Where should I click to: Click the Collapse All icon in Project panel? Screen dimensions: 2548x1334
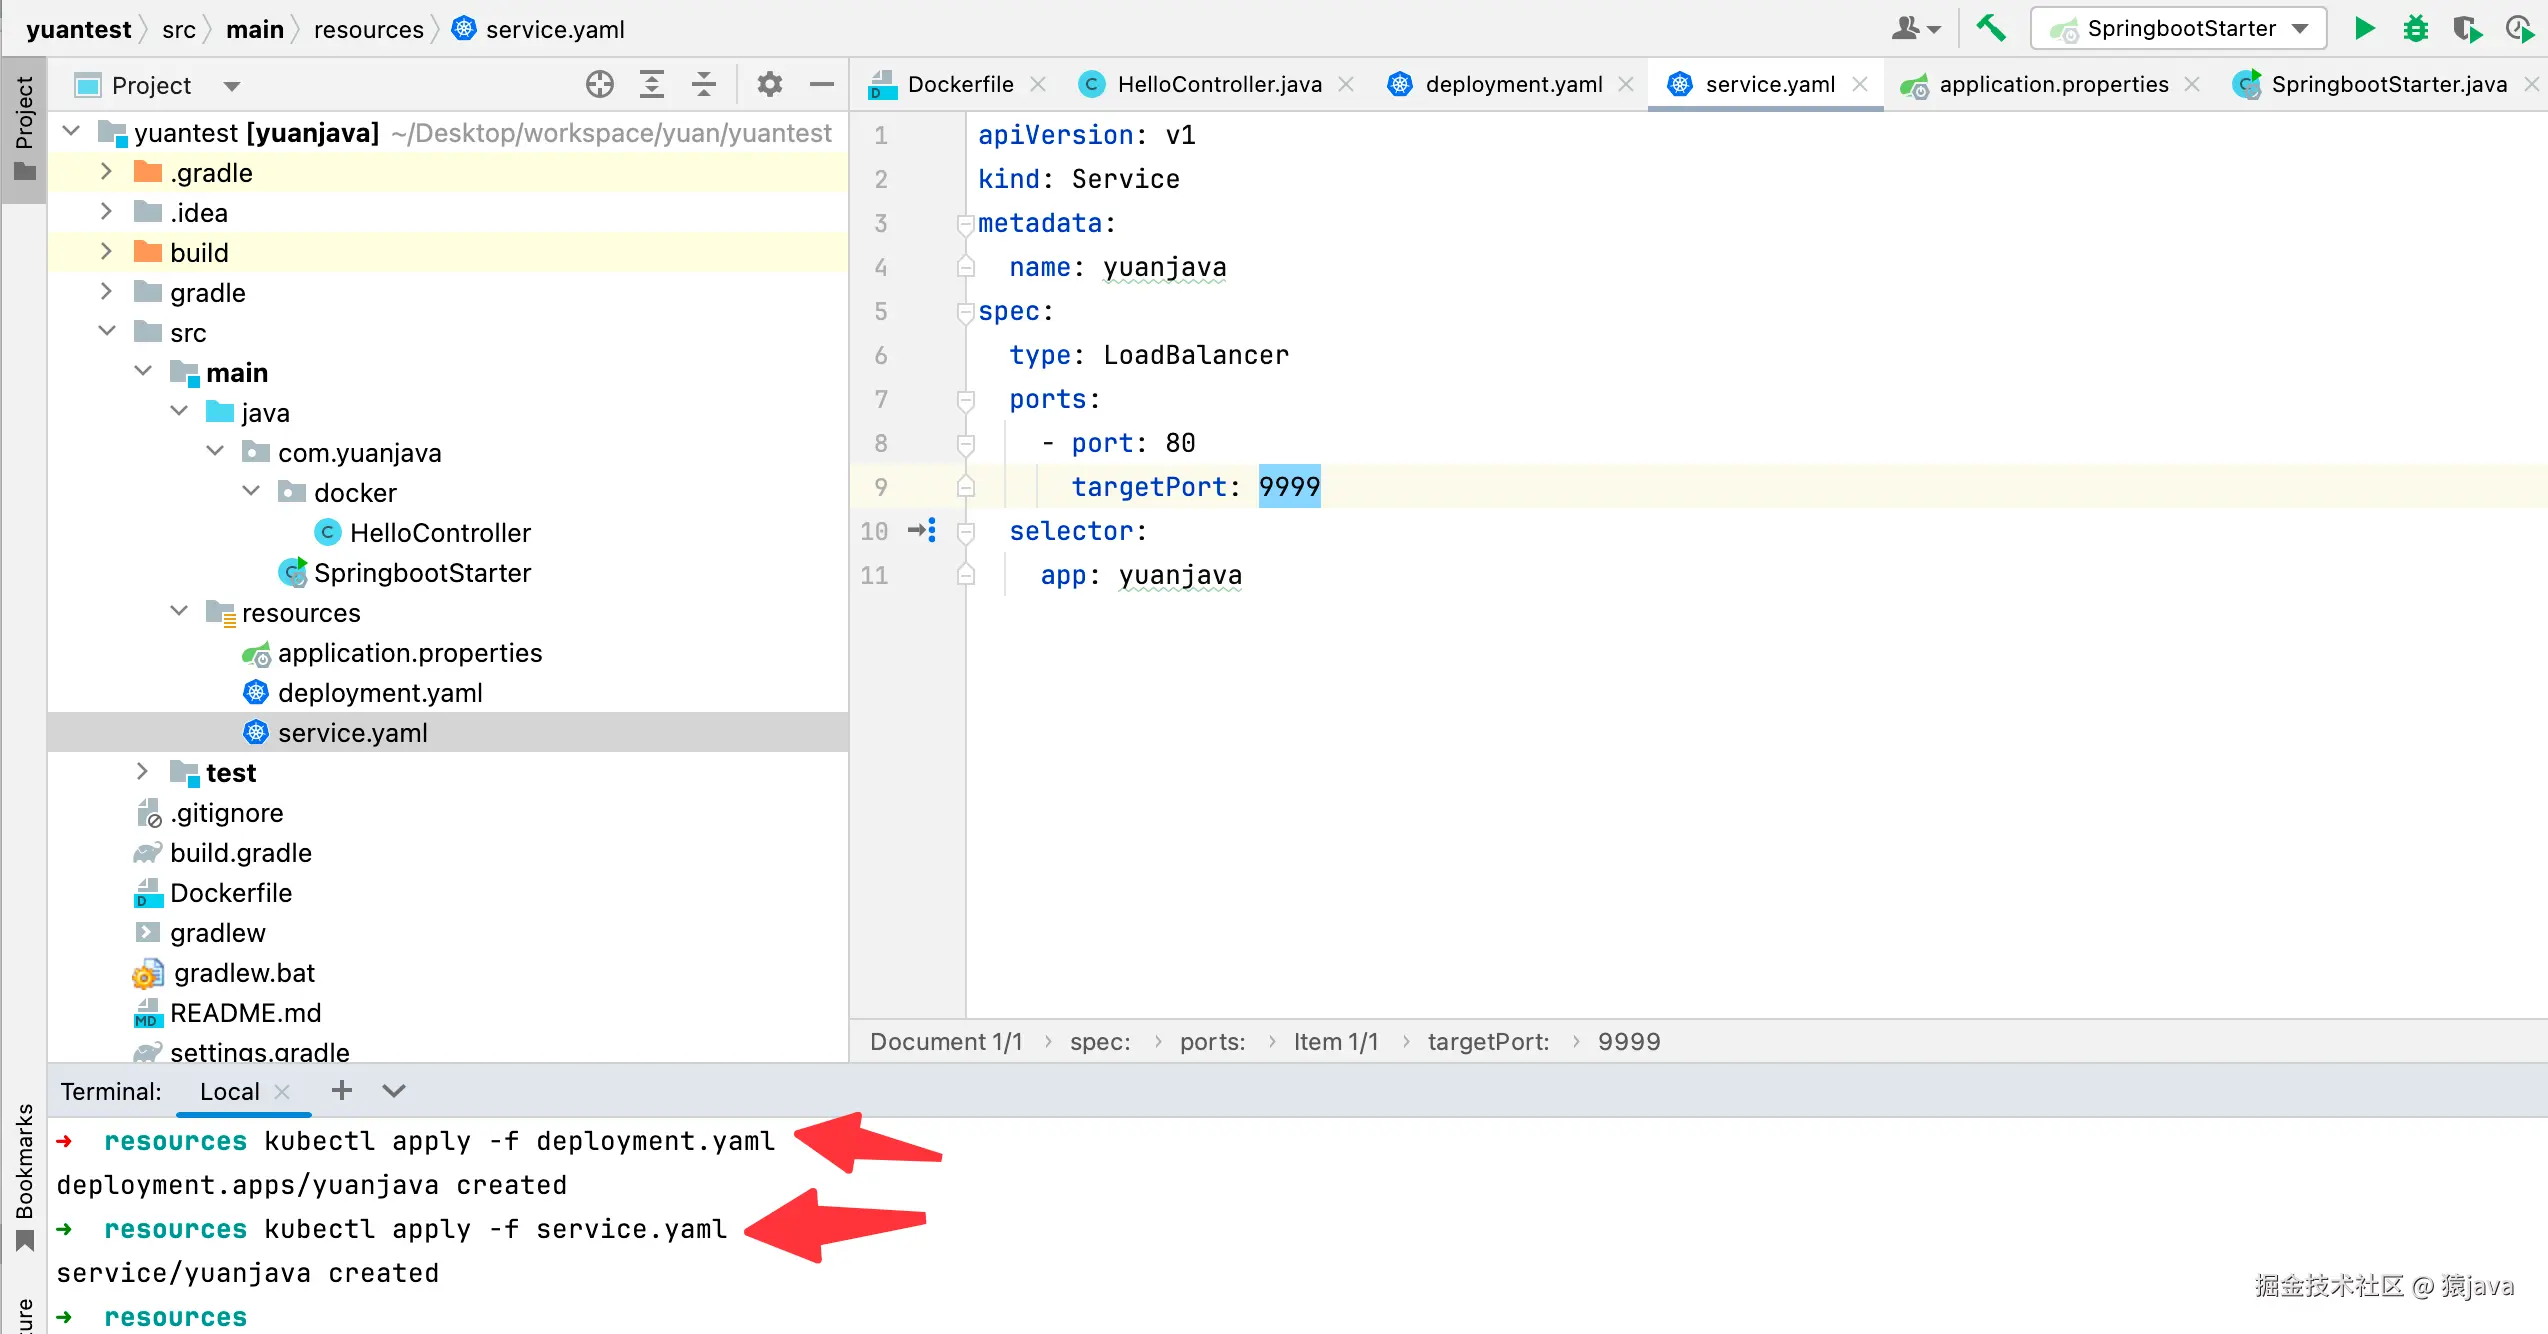704,85
